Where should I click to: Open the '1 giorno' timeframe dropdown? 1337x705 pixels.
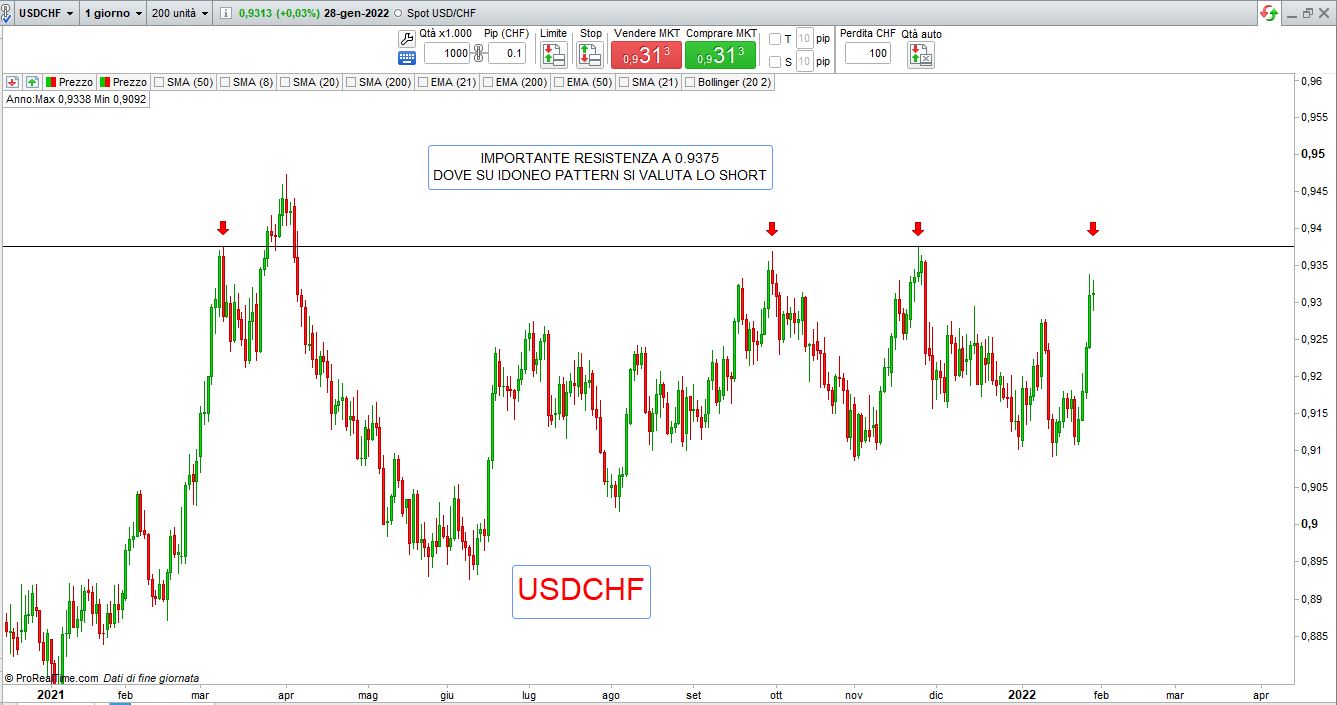click(111, 13)
